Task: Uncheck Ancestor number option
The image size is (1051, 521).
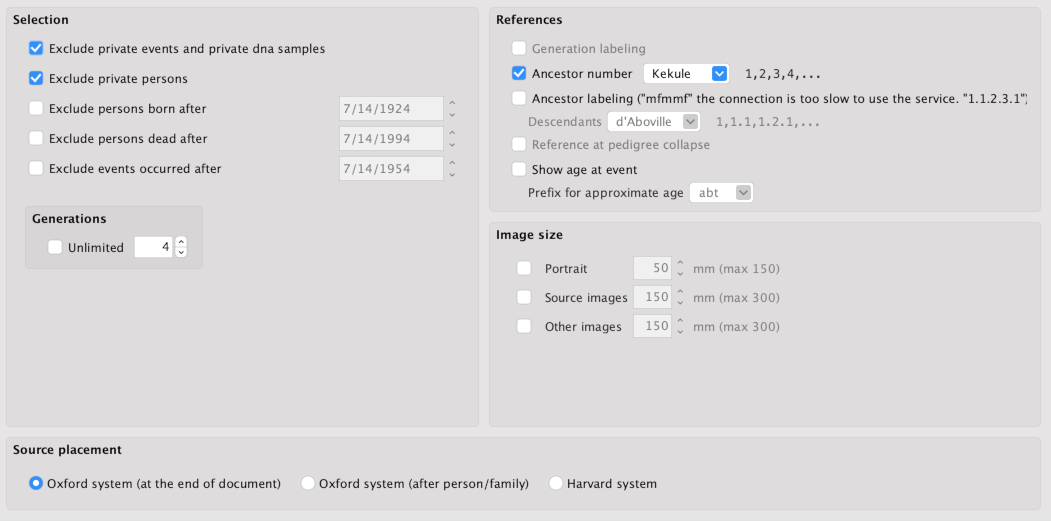Action: point(518,73)
